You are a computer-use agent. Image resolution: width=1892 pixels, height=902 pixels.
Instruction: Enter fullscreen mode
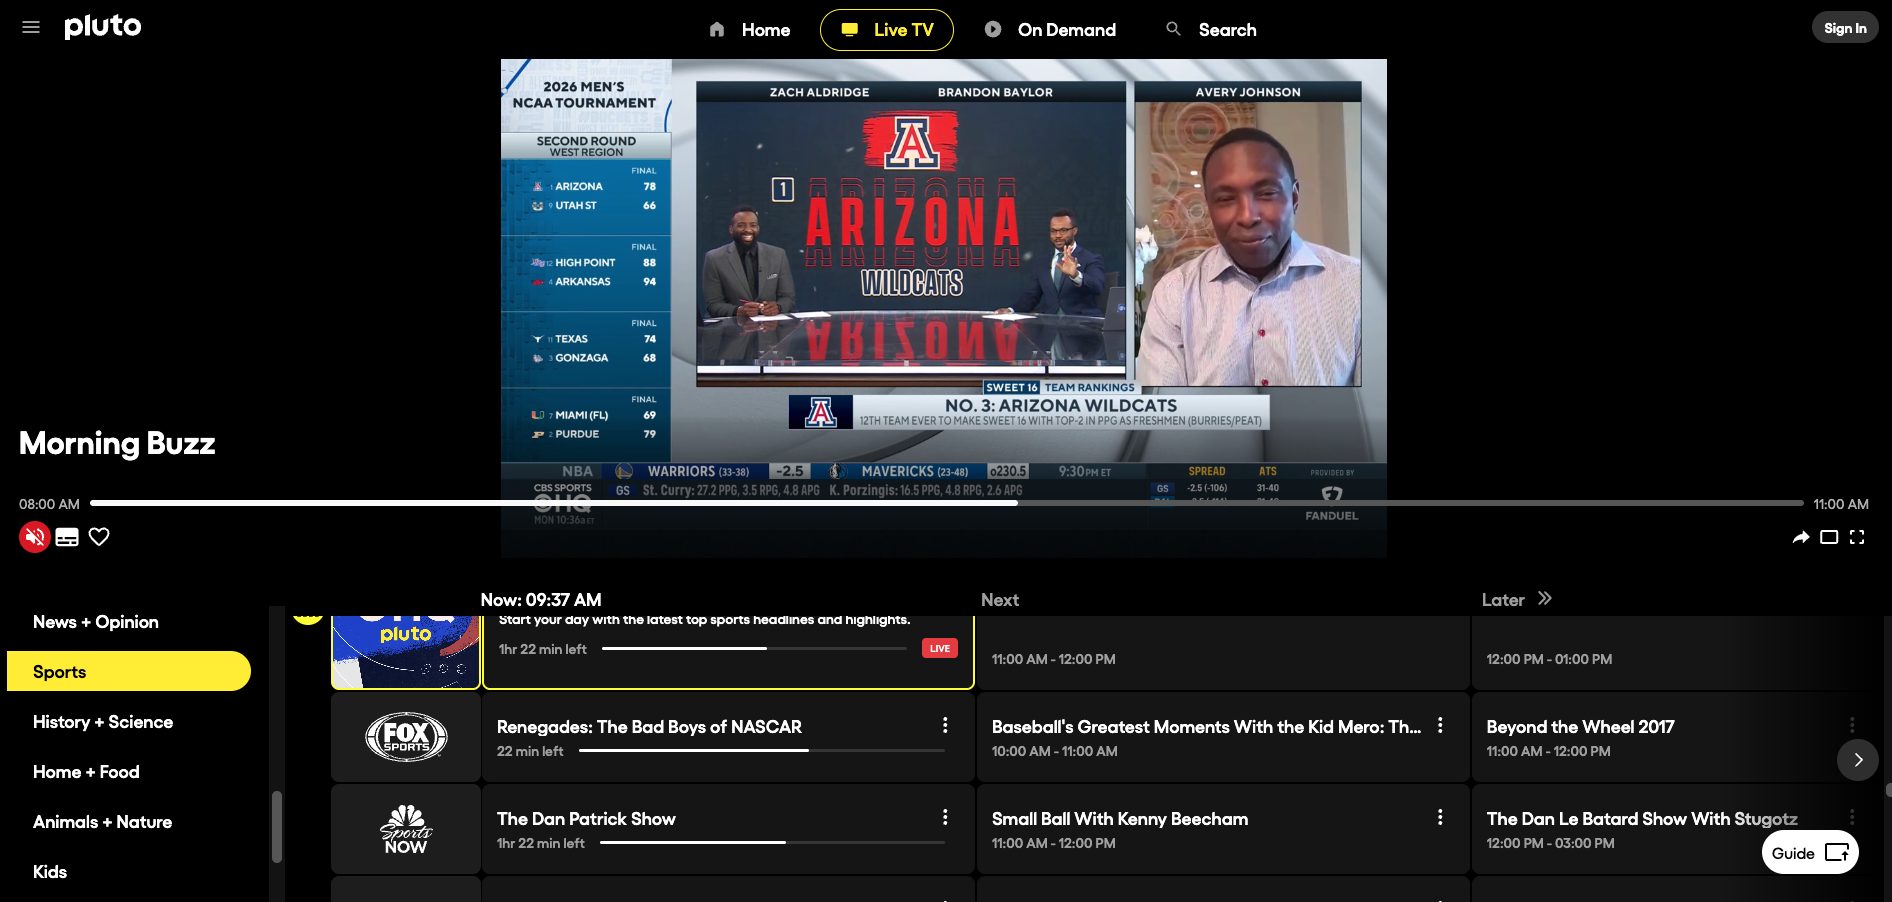(1857, 537)
